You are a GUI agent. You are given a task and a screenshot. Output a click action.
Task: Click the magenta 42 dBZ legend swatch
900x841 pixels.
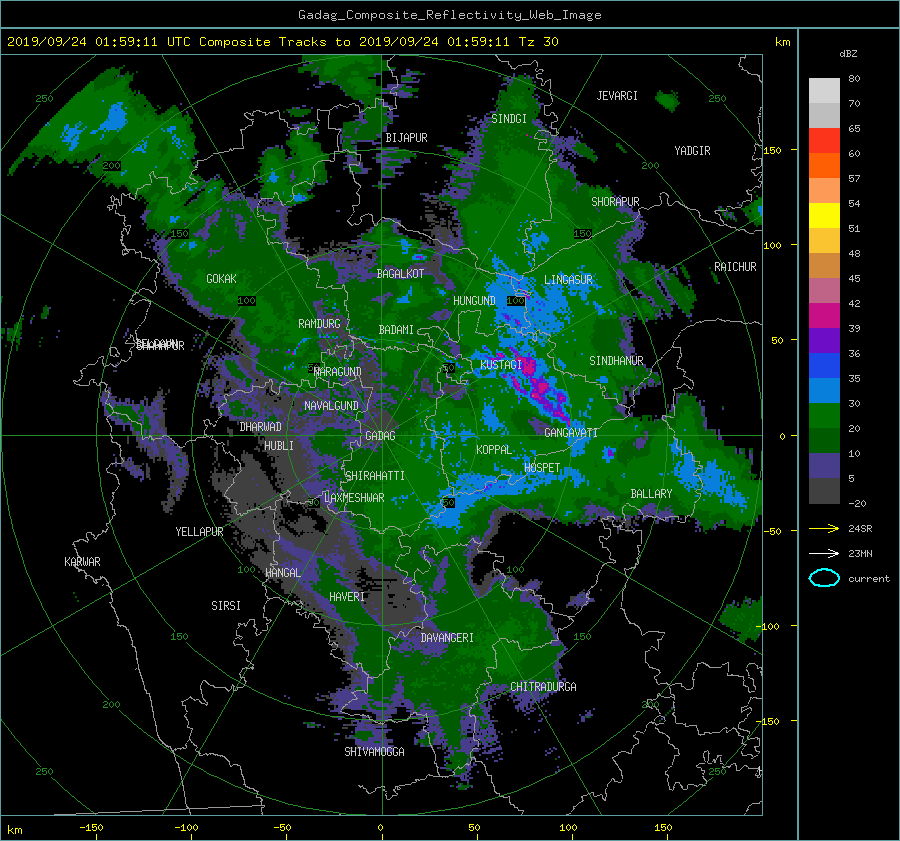pyautogui.click(x=824, y=315)
